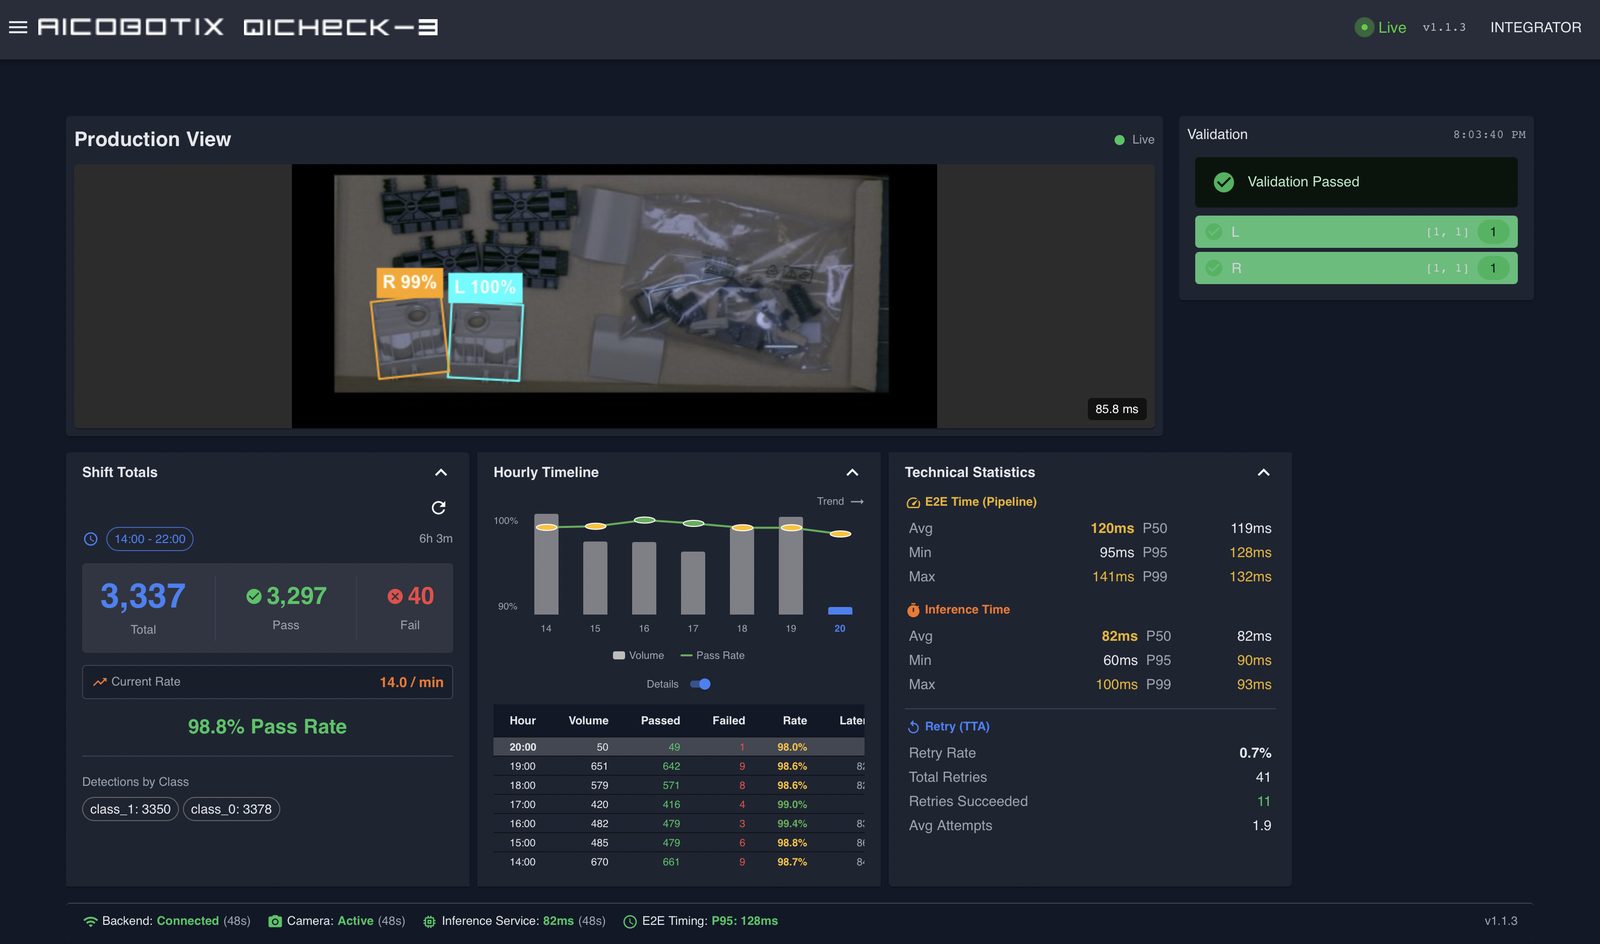Collapse the Shift Totals panel
1600x944 pixels.
[x=441, y=472]
